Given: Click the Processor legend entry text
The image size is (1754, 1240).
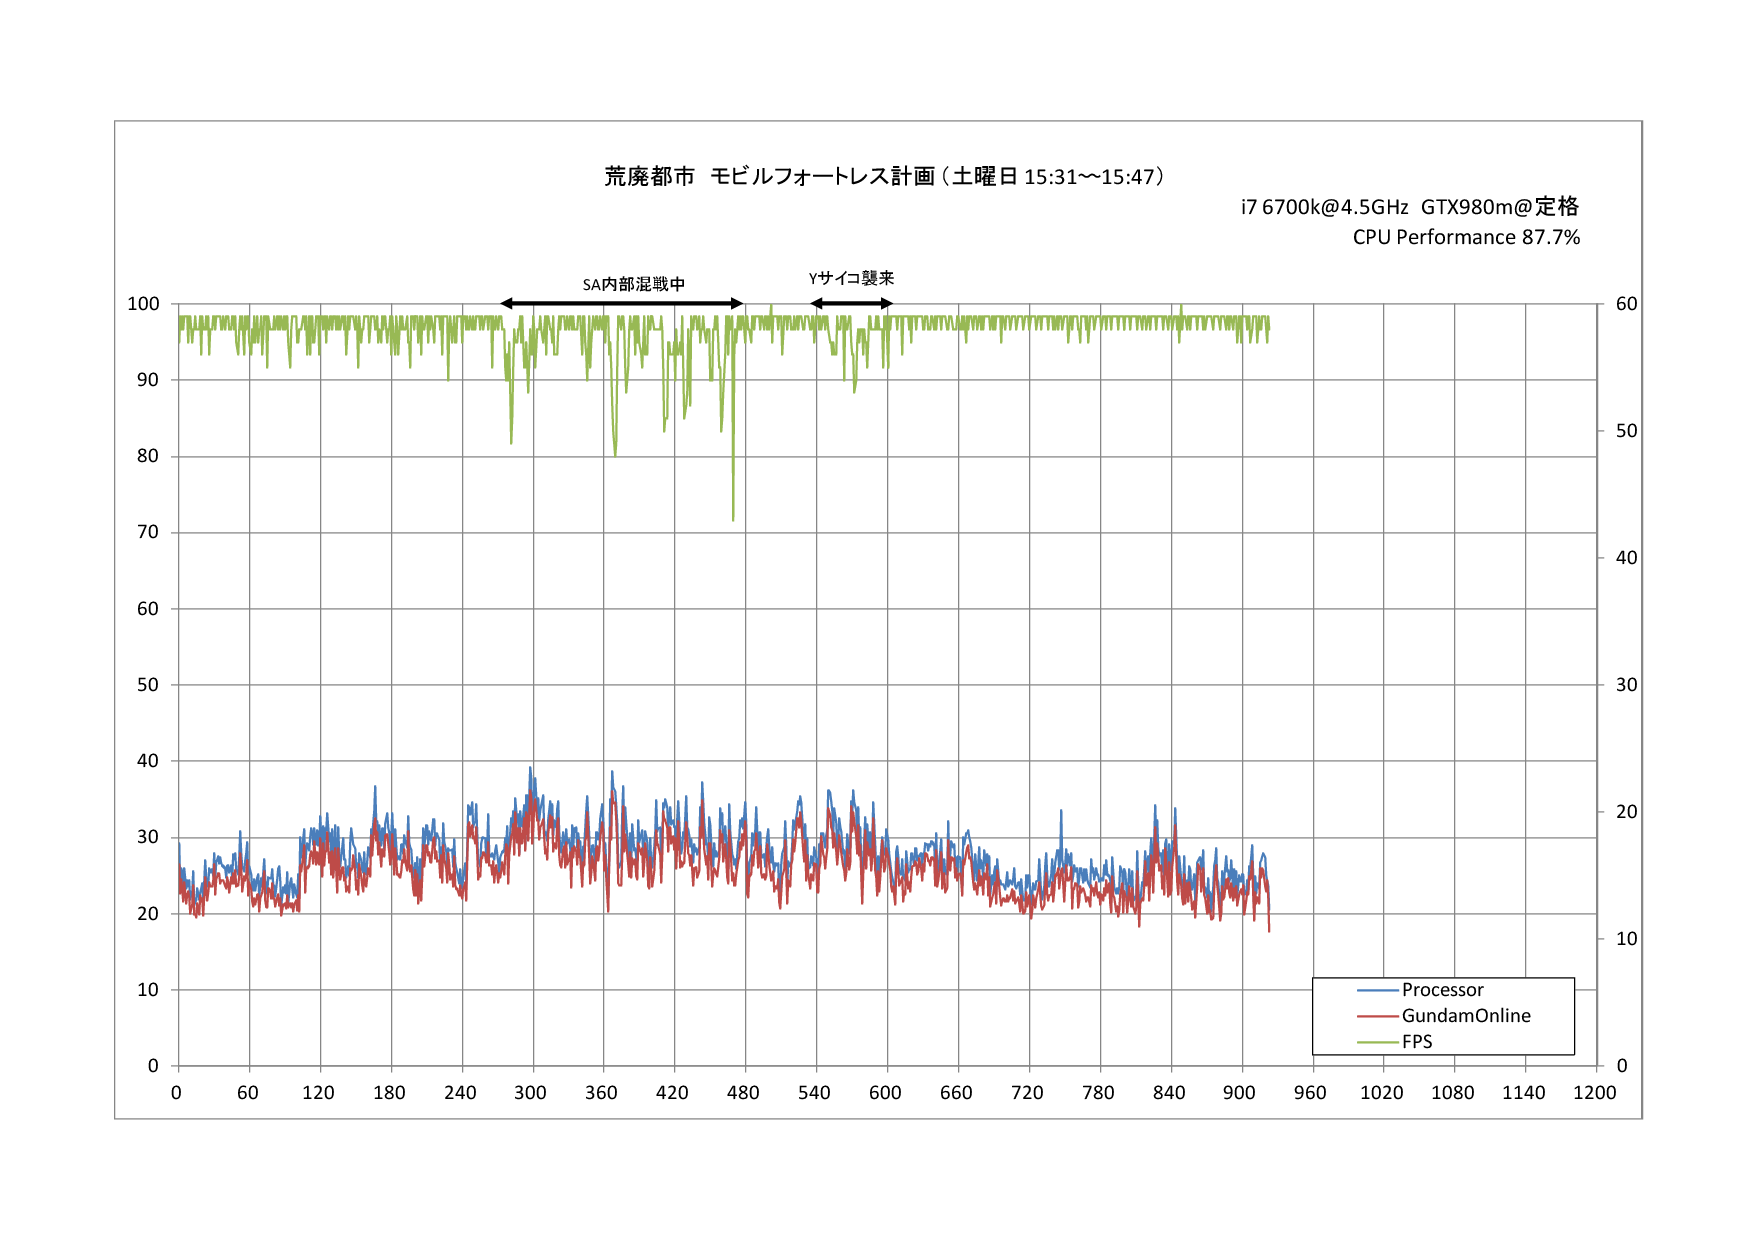Looking at the screenshot, I should click(1442, 990).
